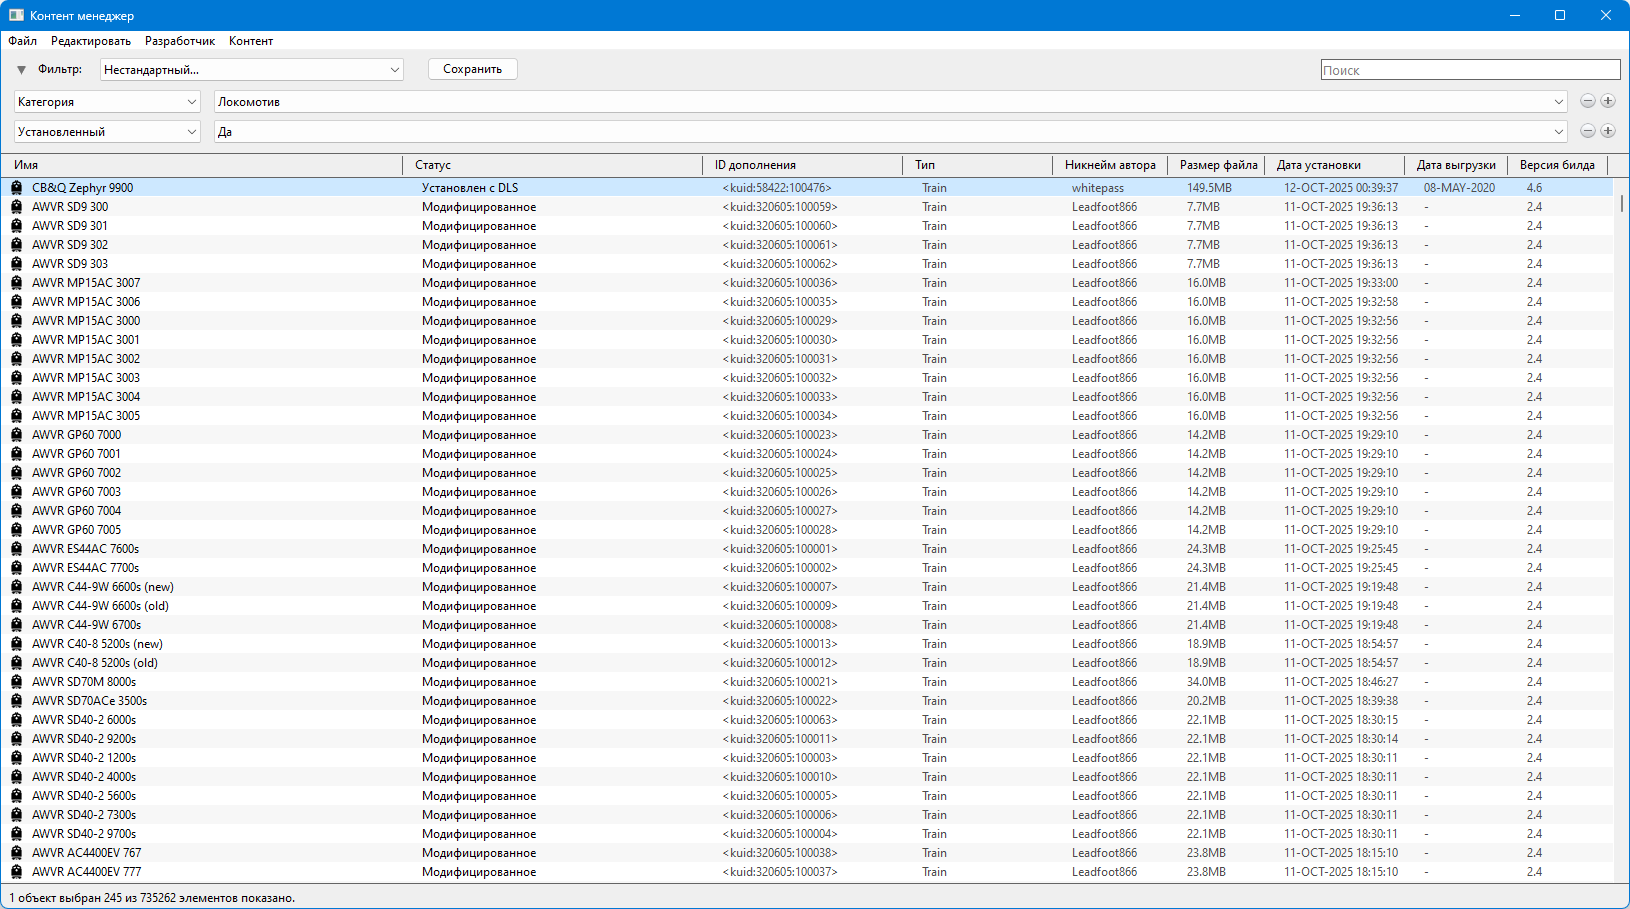Viewport: 1630px width, 909px height.
Task: Open the Локомотив value dropdown
Action: point(891,102)
